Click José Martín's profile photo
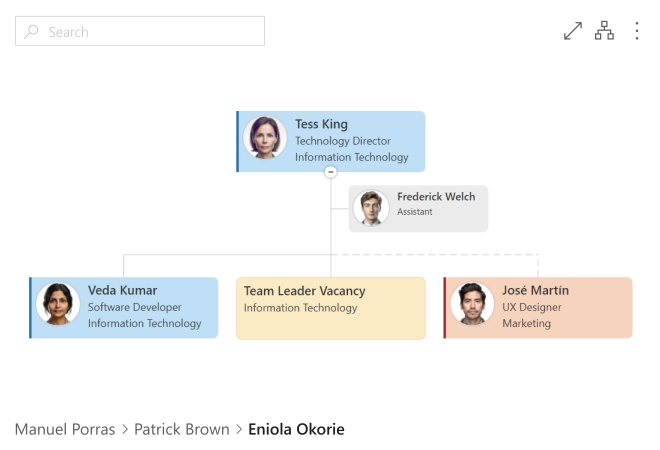The image size is (660, 450). click(x=472, y=304)
